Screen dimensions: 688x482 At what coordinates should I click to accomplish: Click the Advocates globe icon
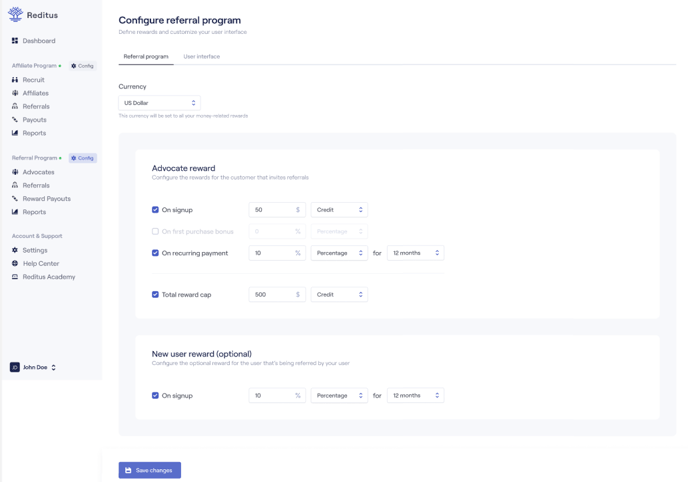[x=15, y=172]
